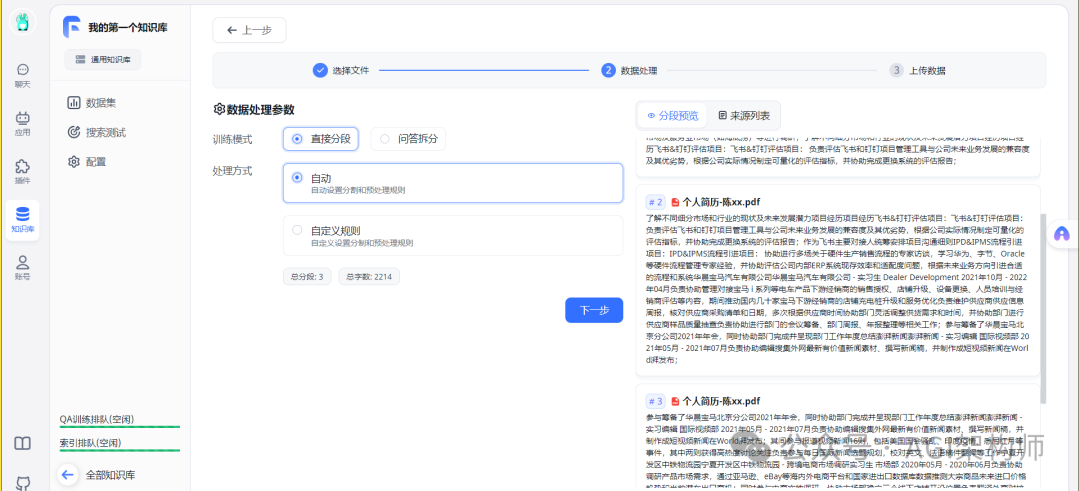Open the 聊天 chat section

(x=23, y=75)
